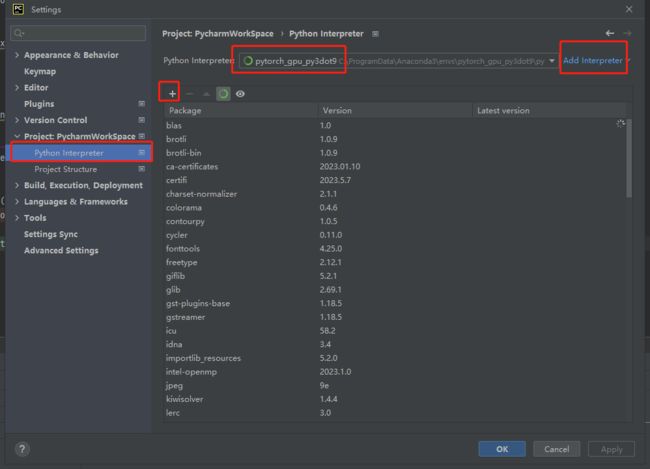Open Settings Sync page
The image size is (650, 469).
click(51, 234)
